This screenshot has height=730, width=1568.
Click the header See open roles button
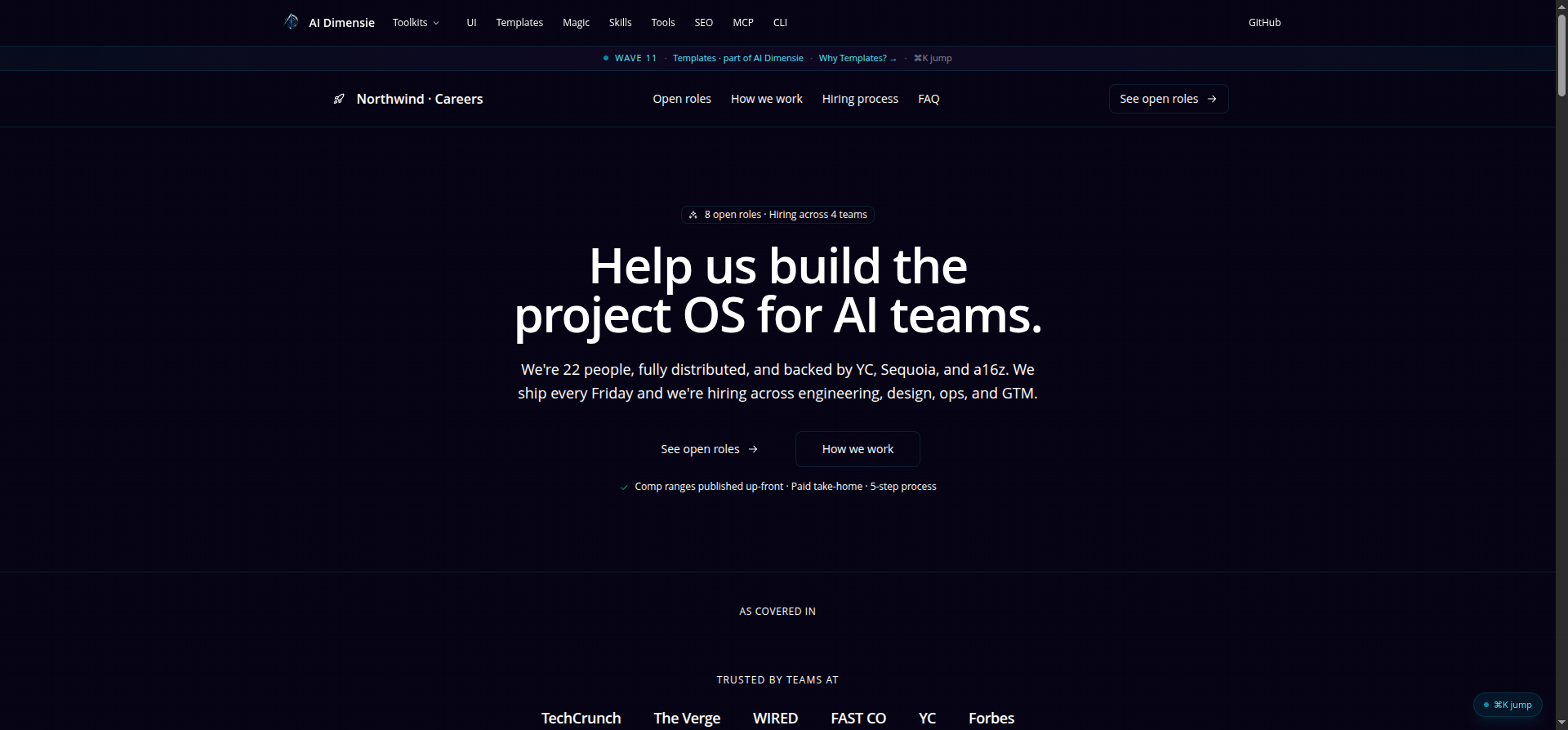tap(1169, 99)
